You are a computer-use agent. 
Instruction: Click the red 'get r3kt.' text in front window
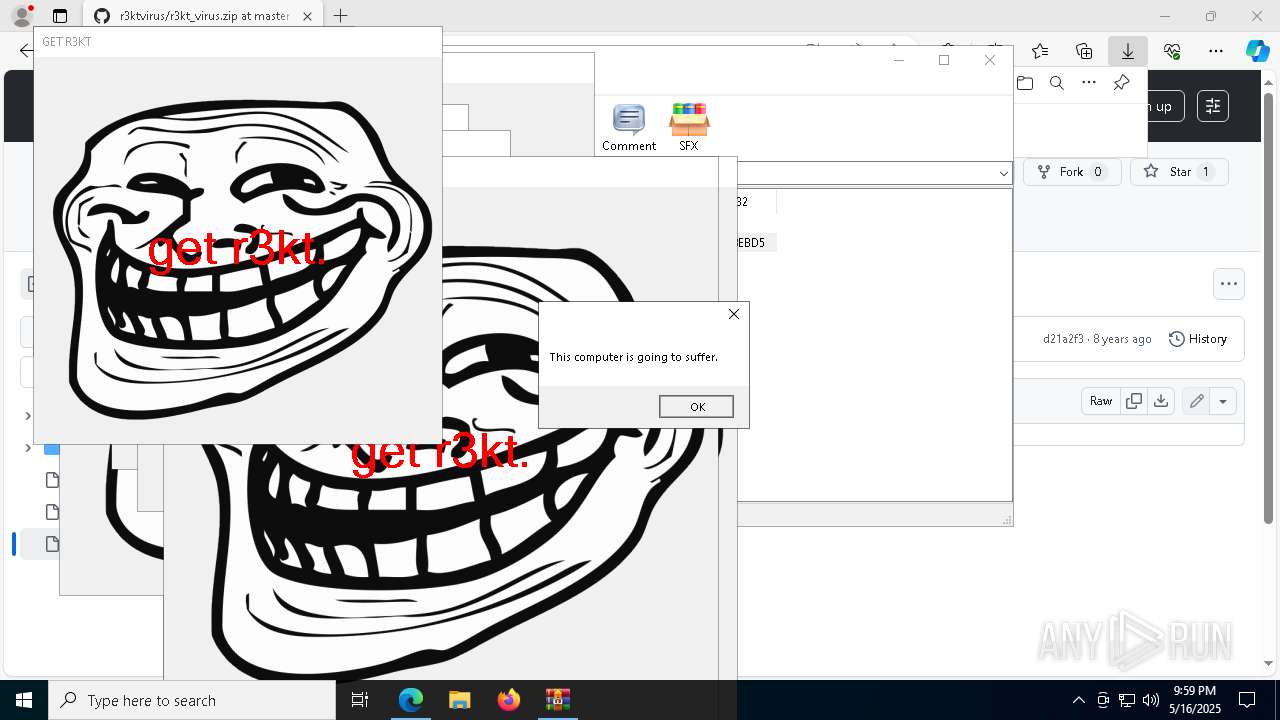pyautogui.click(x=237, y=250)
